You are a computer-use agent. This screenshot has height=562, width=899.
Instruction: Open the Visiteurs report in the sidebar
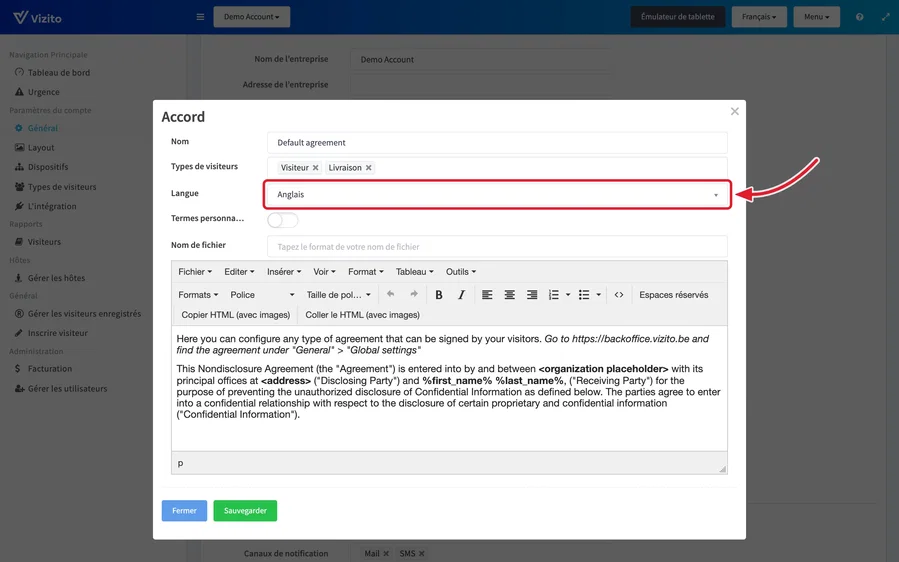(38, 242)
